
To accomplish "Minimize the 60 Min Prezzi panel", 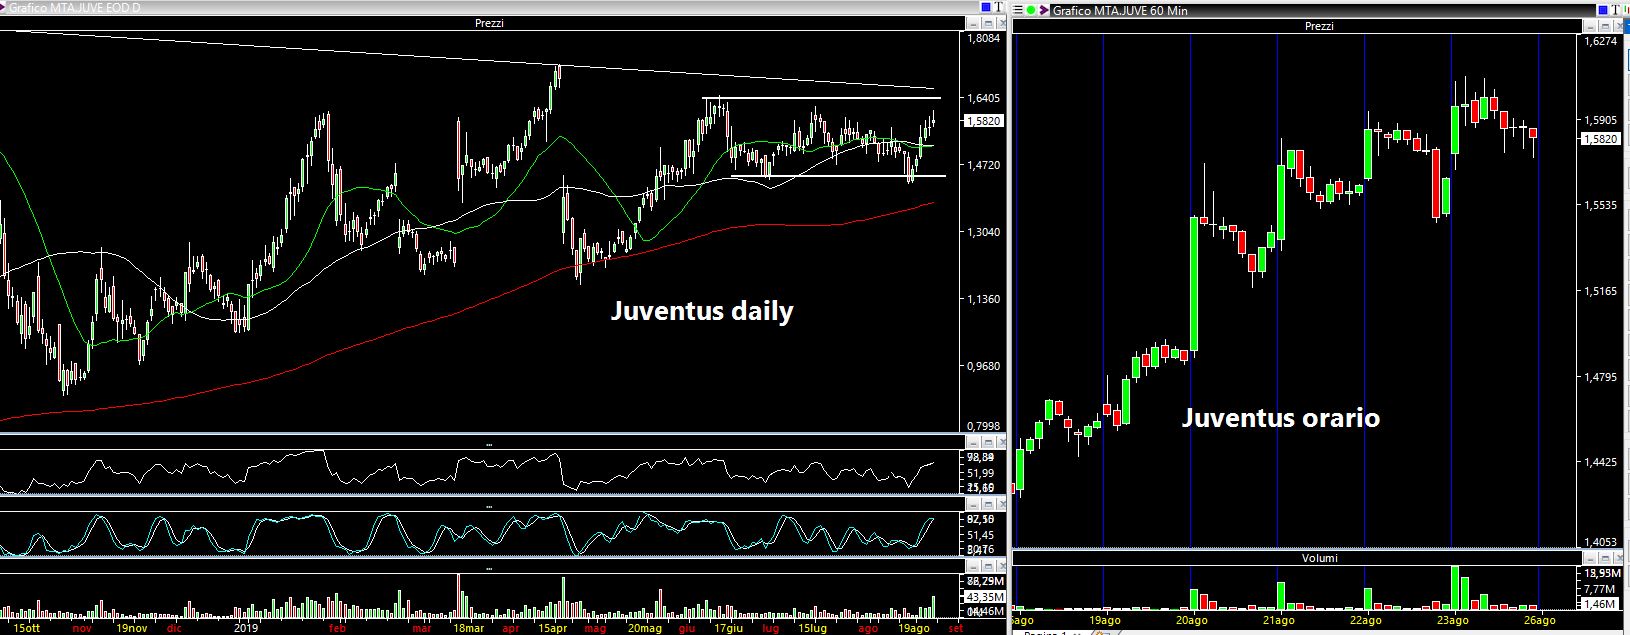I will 1590,26.
